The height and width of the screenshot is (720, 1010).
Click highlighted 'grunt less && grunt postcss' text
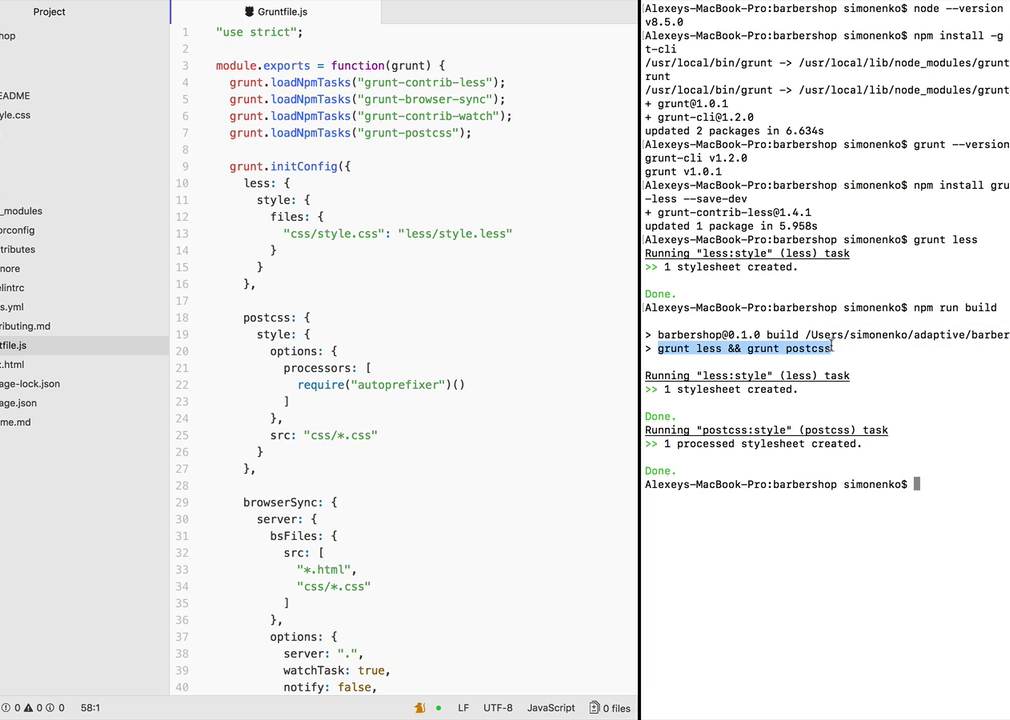coord(744,349)
